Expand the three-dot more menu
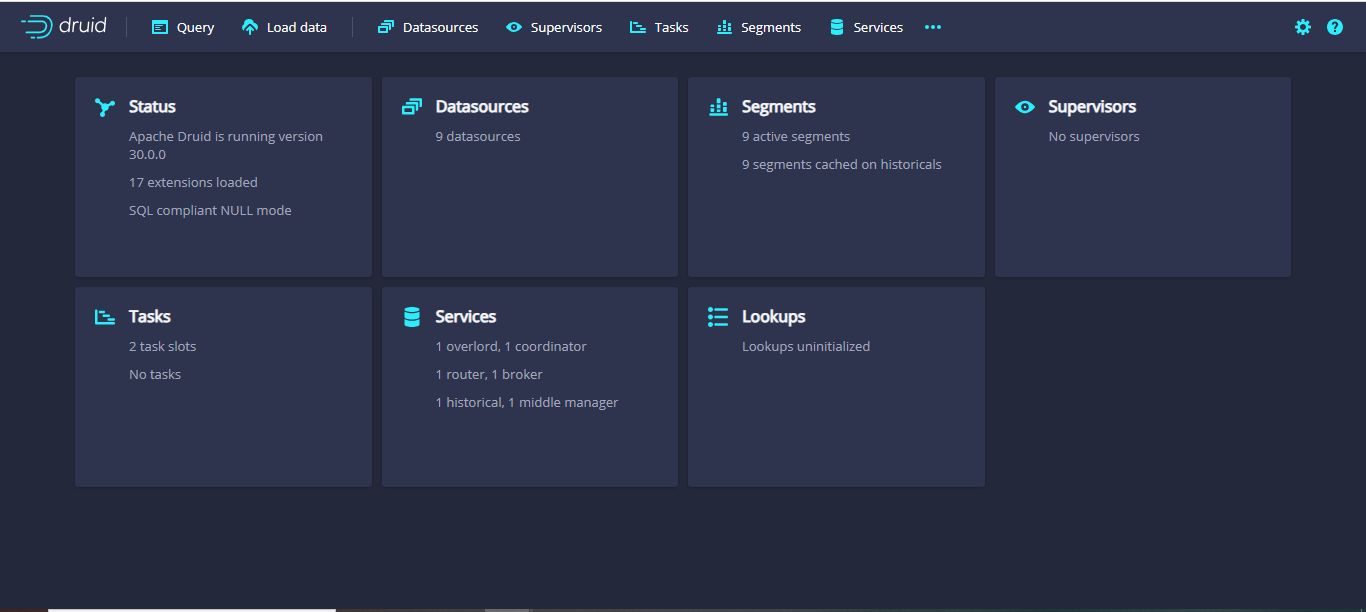Screen dimensions: 1366x612 tap(932, 27)
